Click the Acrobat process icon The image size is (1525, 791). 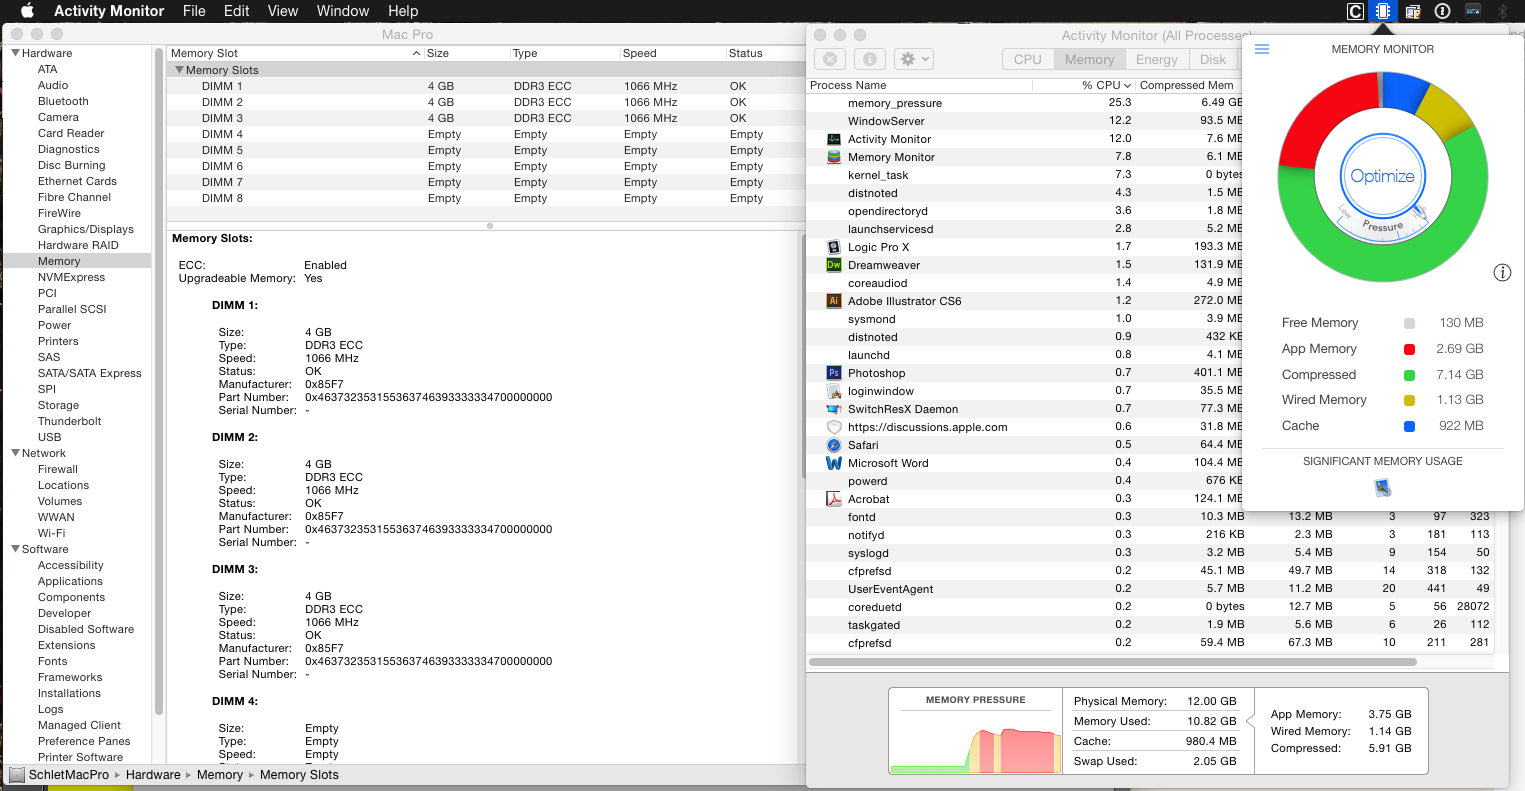[834, 499]
